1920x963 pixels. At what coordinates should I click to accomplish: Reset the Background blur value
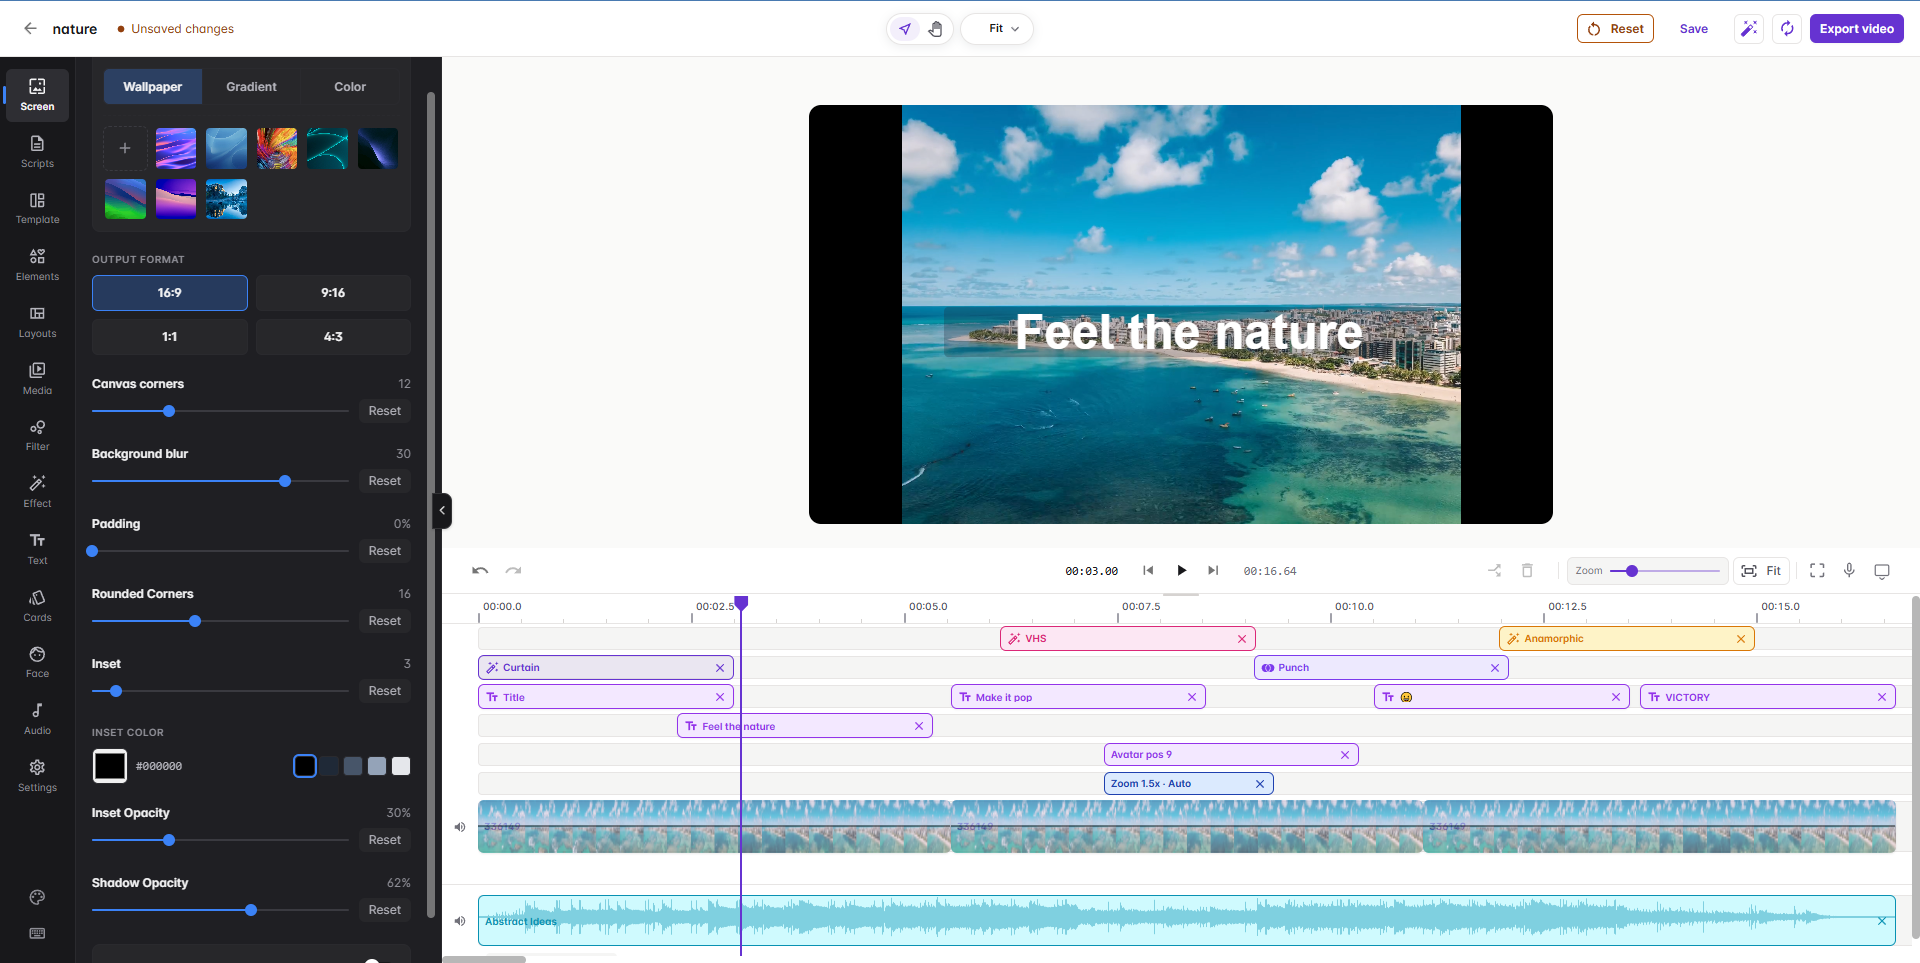pos(384,481)
